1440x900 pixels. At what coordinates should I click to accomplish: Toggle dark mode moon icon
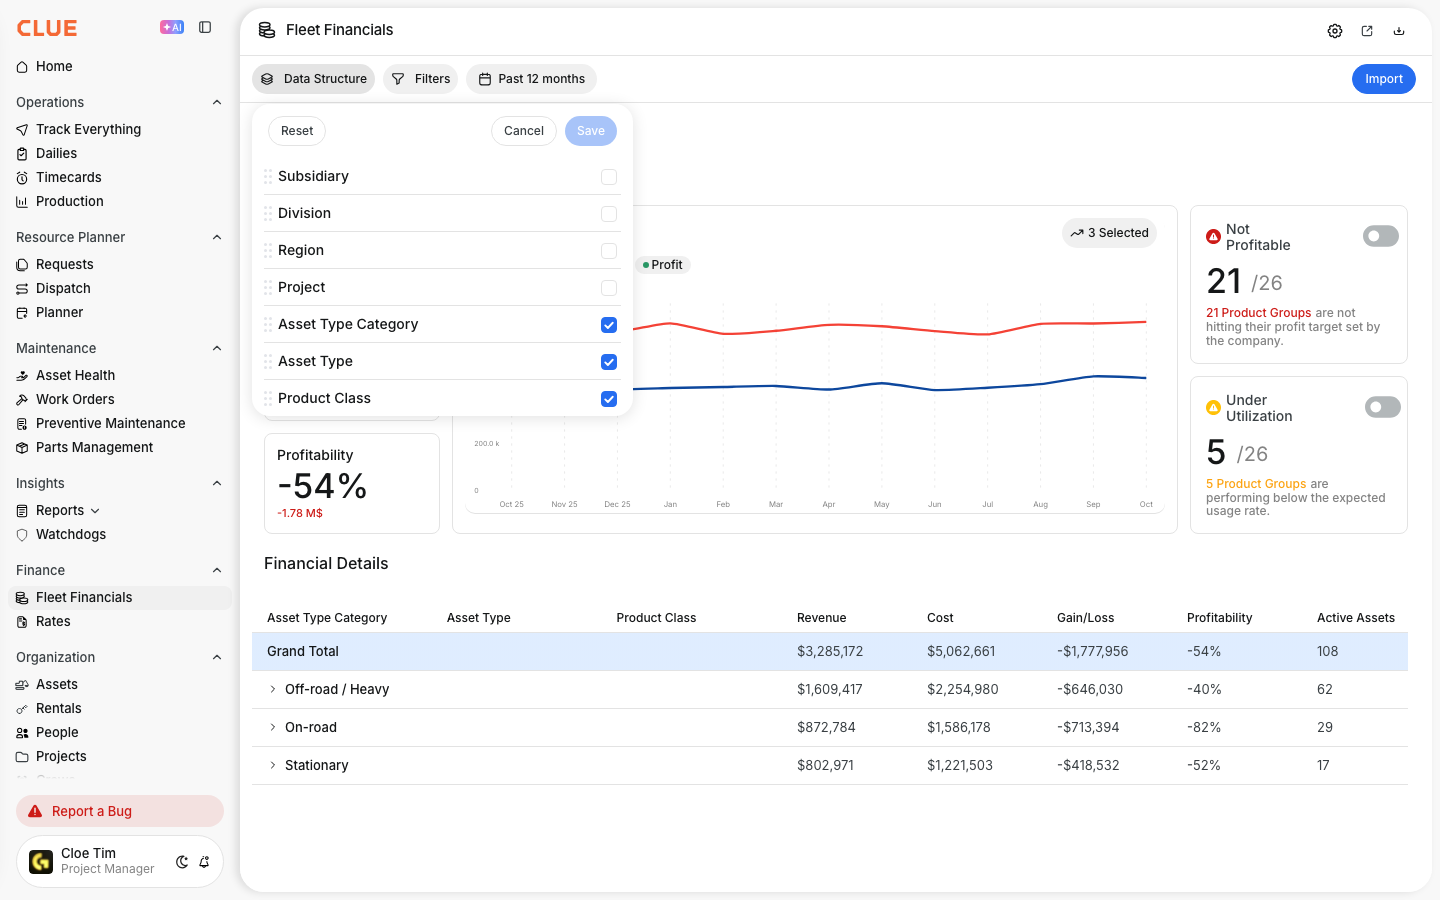182,862
